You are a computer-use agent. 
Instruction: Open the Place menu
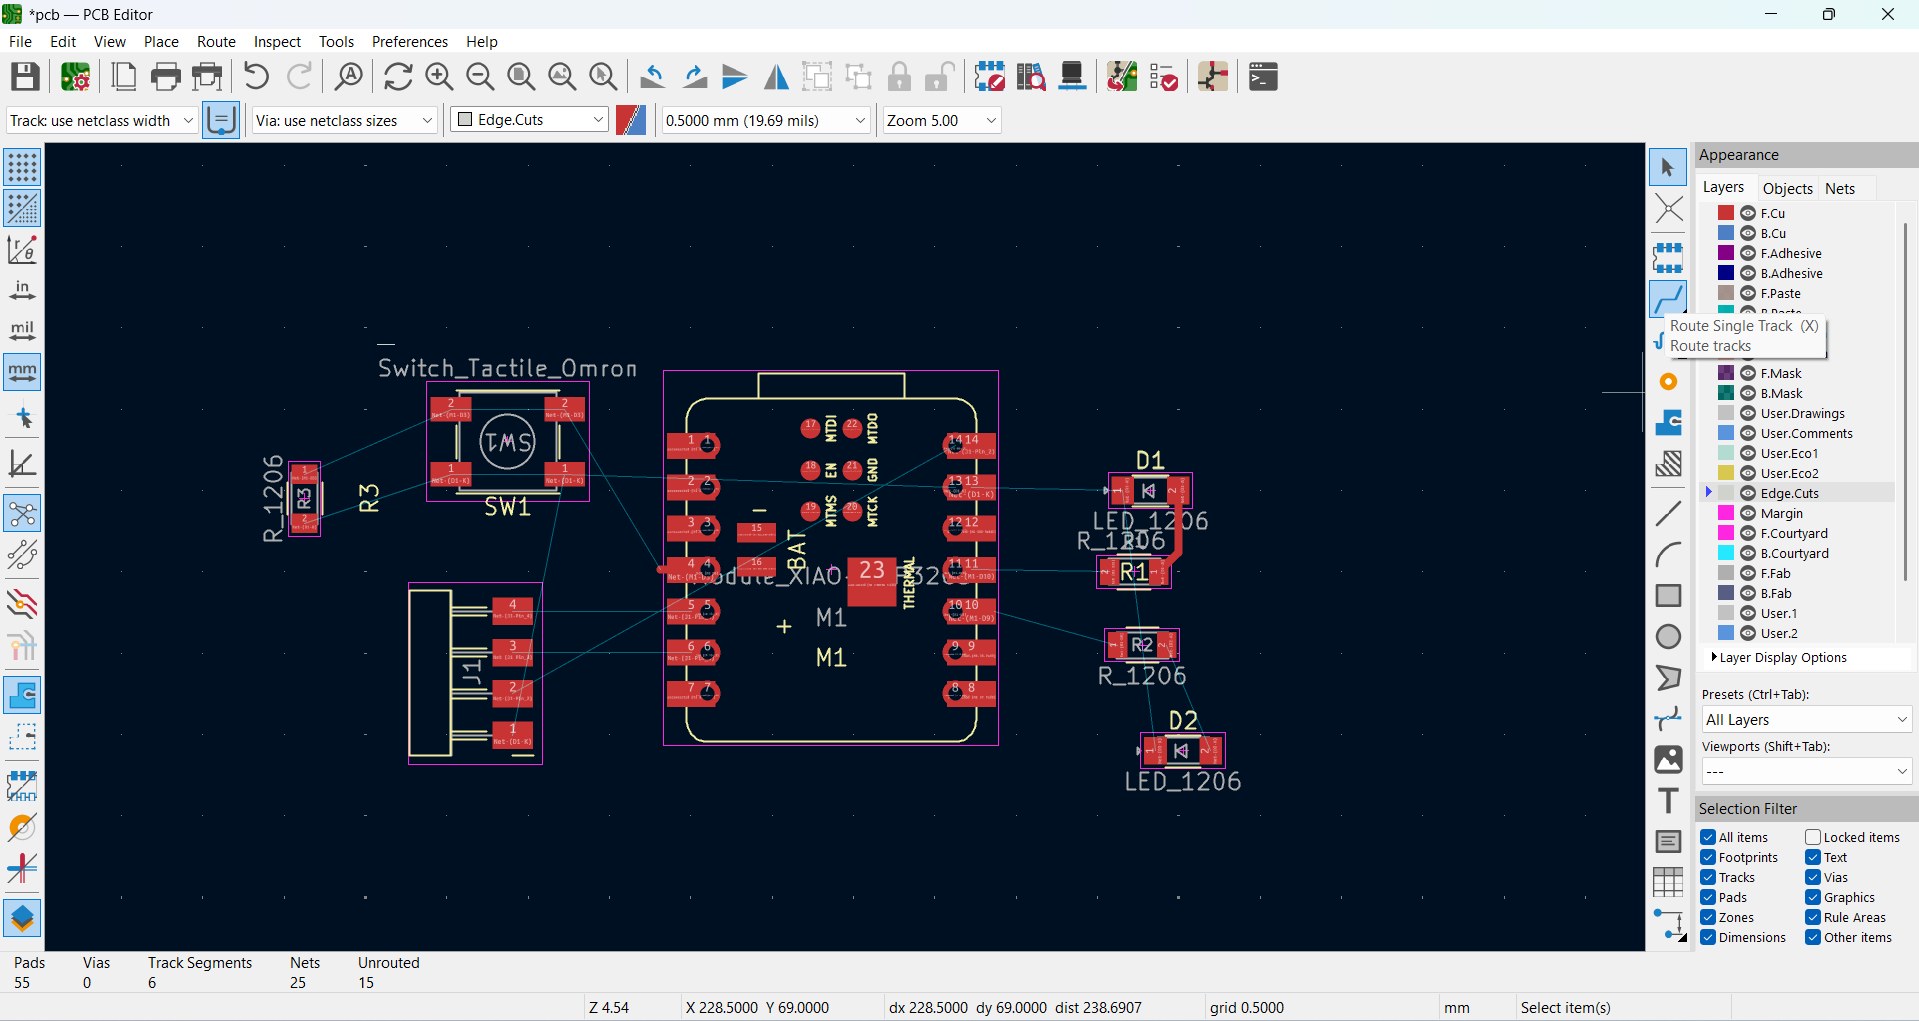pyautogui.click(x=161, y=41)
